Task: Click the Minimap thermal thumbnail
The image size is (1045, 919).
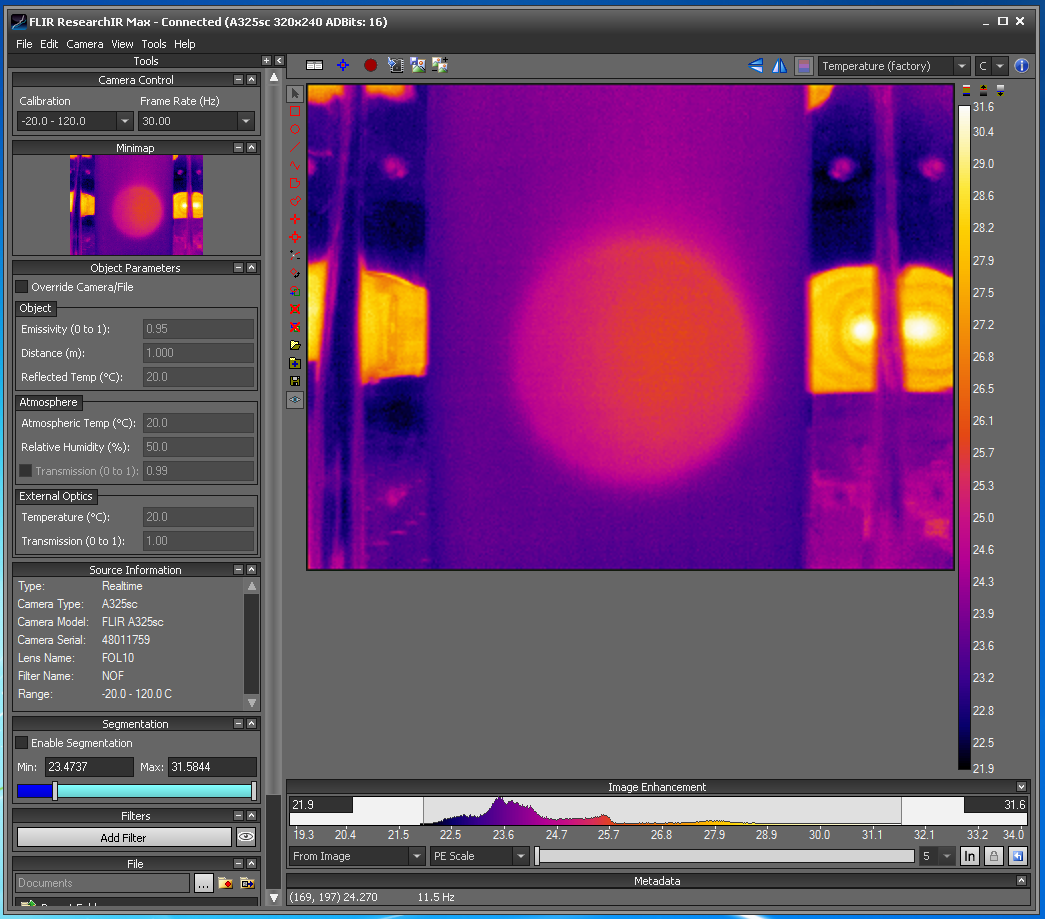Action: [x=137, y=205]
